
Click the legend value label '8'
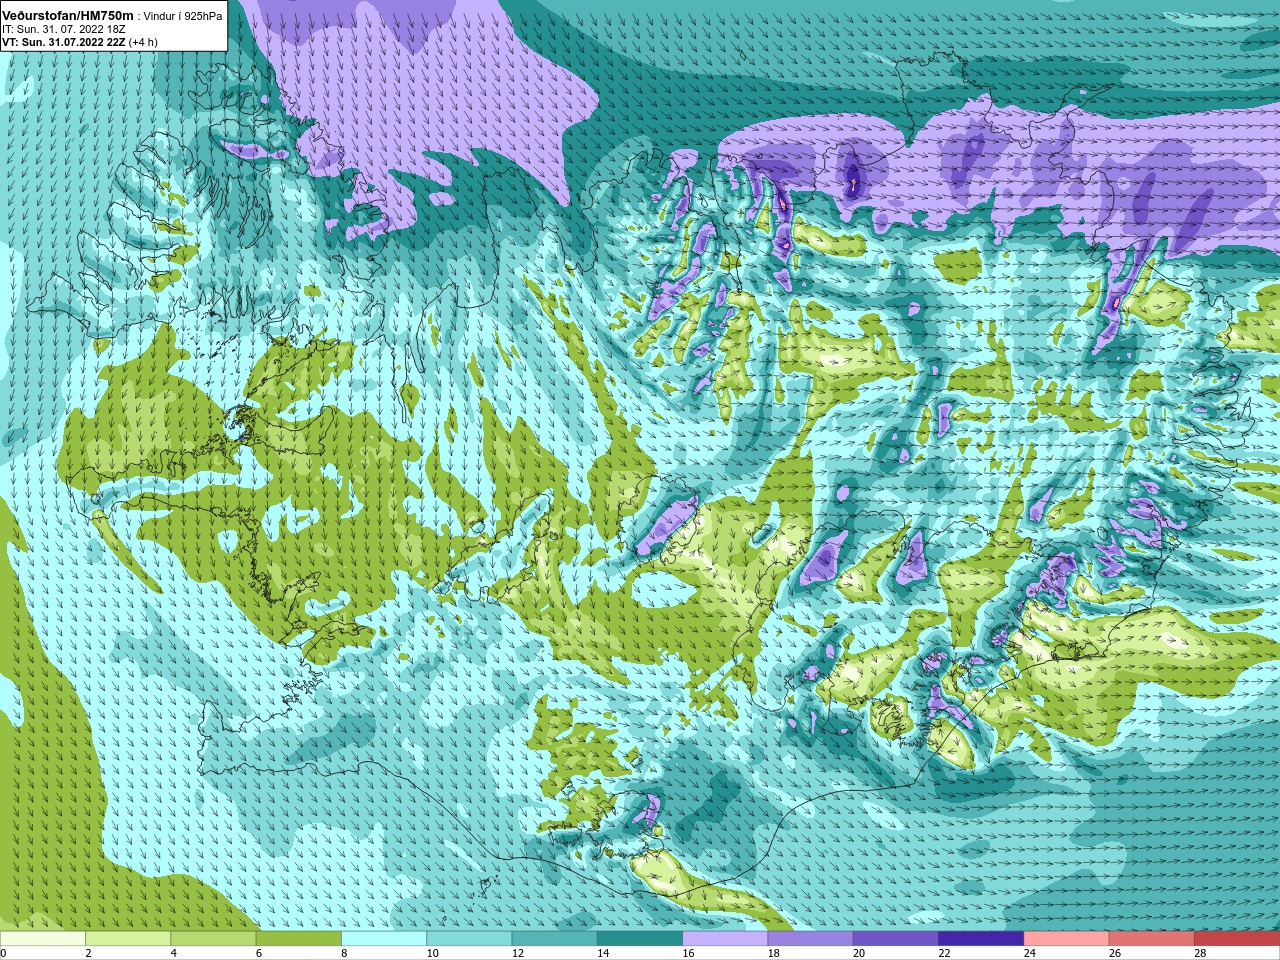[344, 953]
